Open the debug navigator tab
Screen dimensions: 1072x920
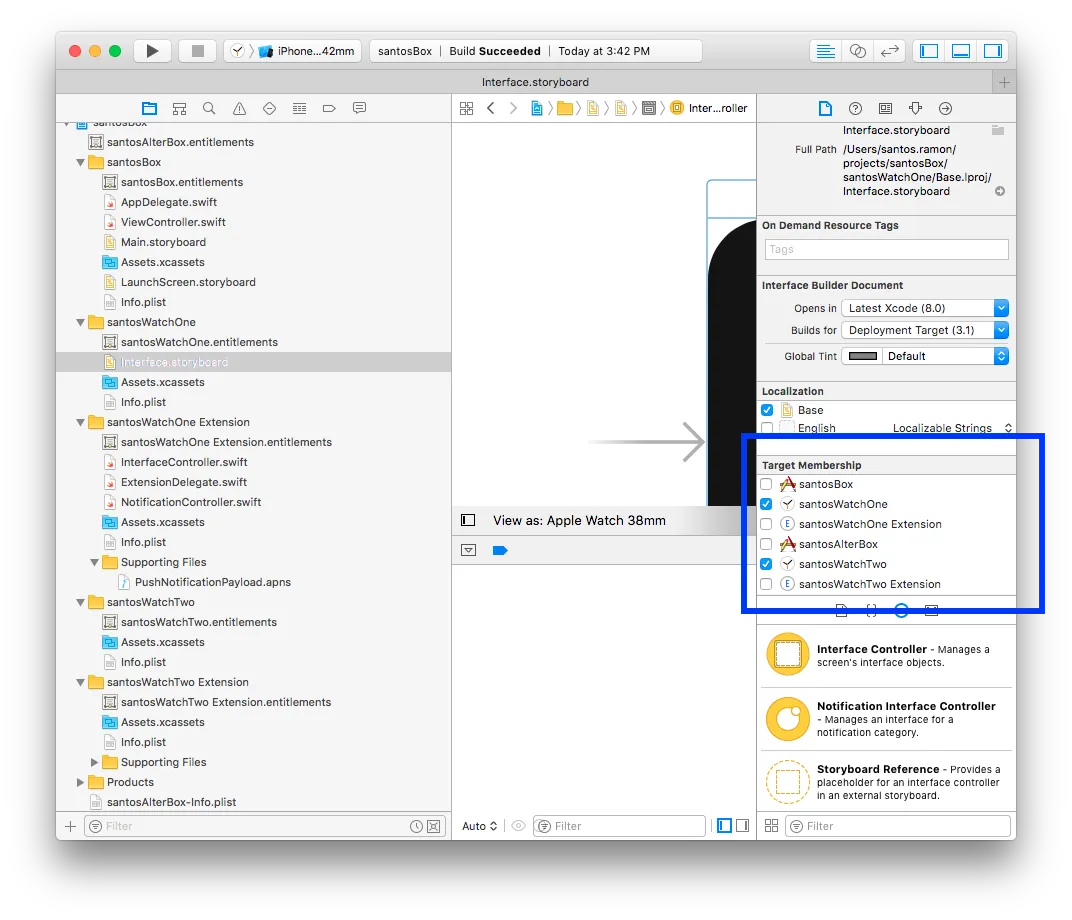(299, 108)
